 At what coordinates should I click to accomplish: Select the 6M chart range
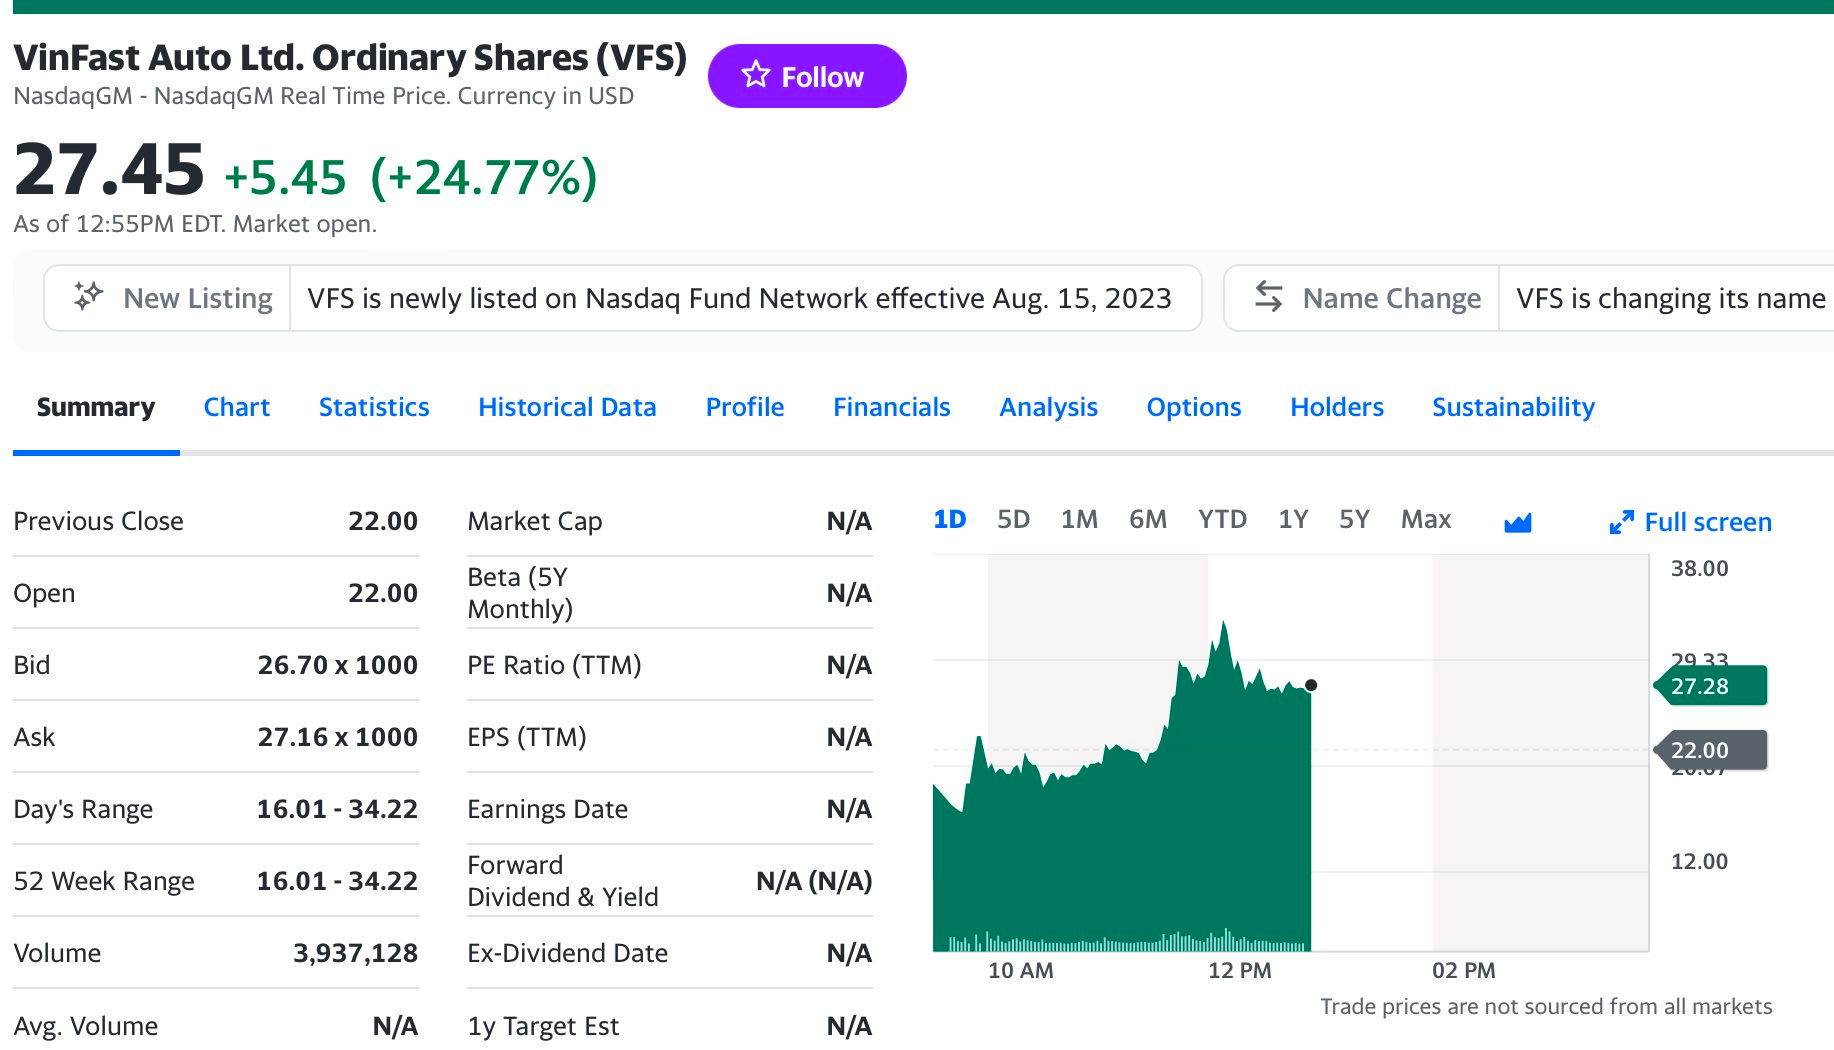point(1148,519)
